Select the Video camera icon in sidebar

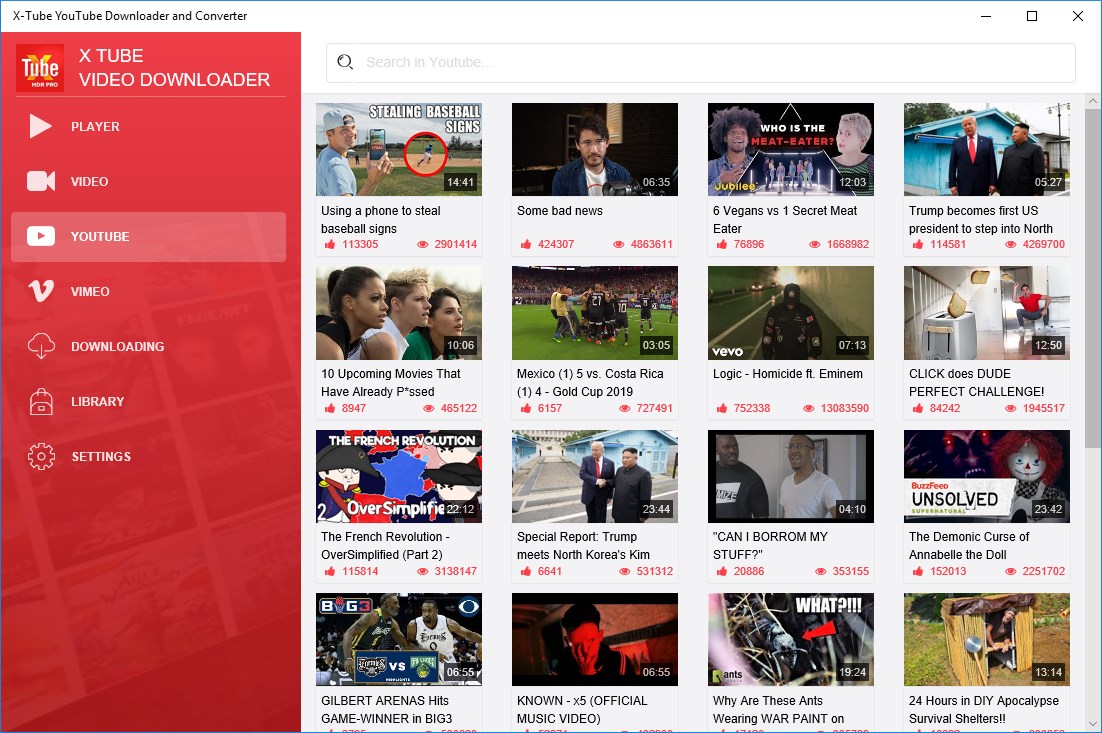41,181
